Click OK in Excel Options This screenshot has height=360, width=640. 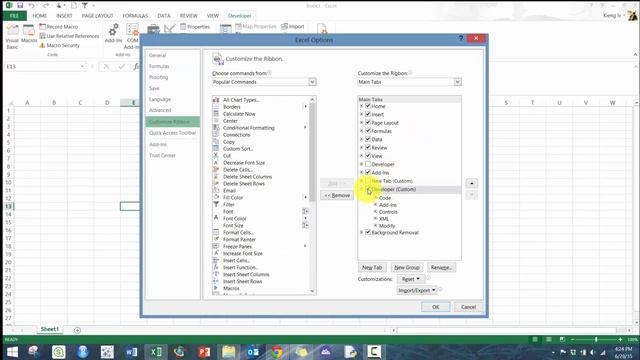pos(436,307)
